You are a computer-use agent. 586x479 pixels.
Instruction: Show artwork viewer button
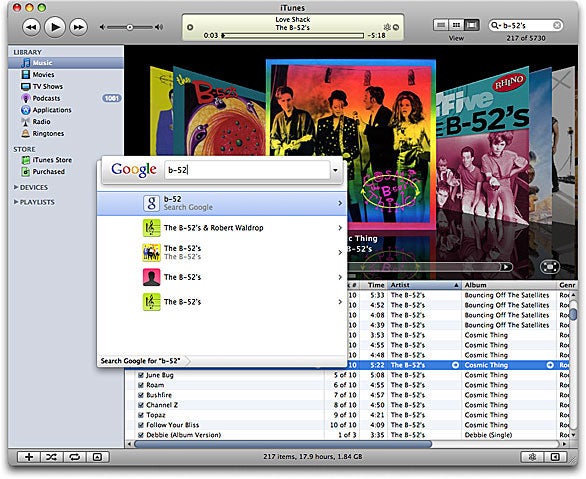tap(98, 457)
